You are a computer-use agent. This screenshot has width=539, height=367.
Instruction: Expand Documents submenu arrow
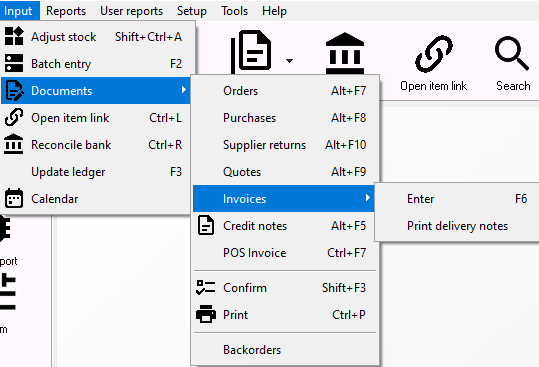click(184, 90)
